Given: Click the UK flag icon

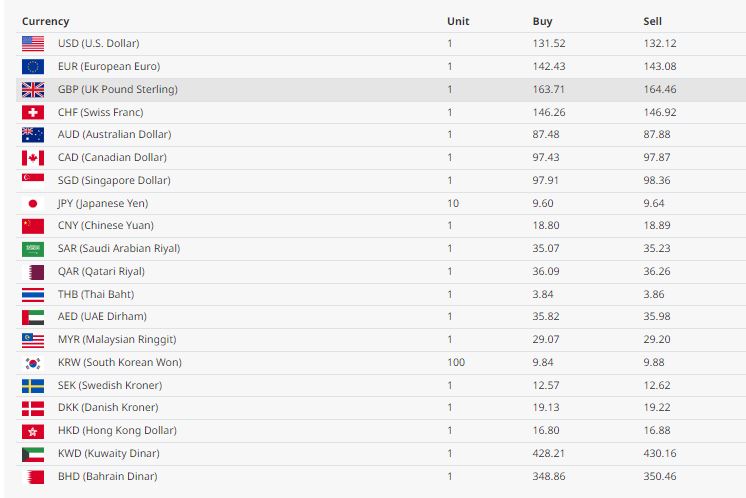Looking at the screenshot, I should pyautogui.click(x=33, y=89).
